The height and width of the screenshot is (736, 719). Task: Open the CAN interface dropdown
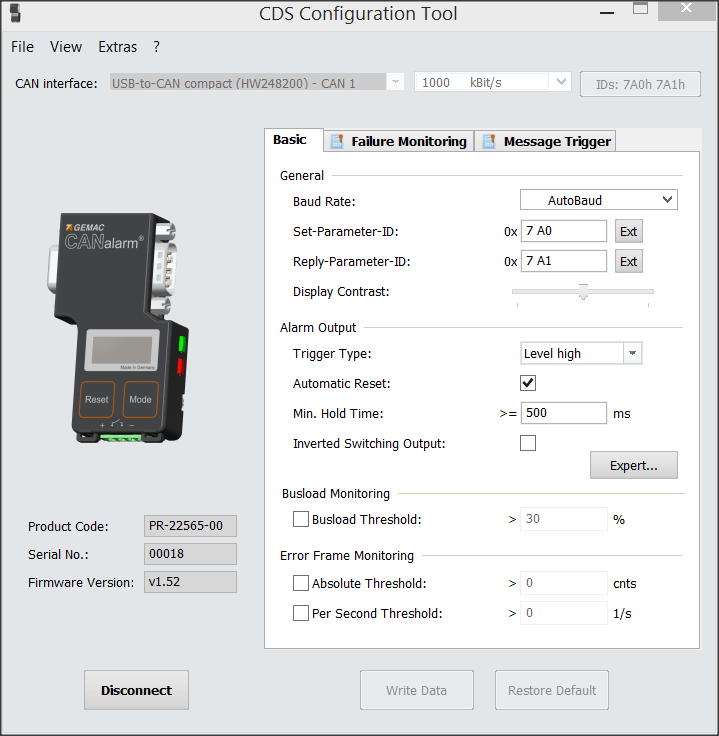tap(396, 83)
